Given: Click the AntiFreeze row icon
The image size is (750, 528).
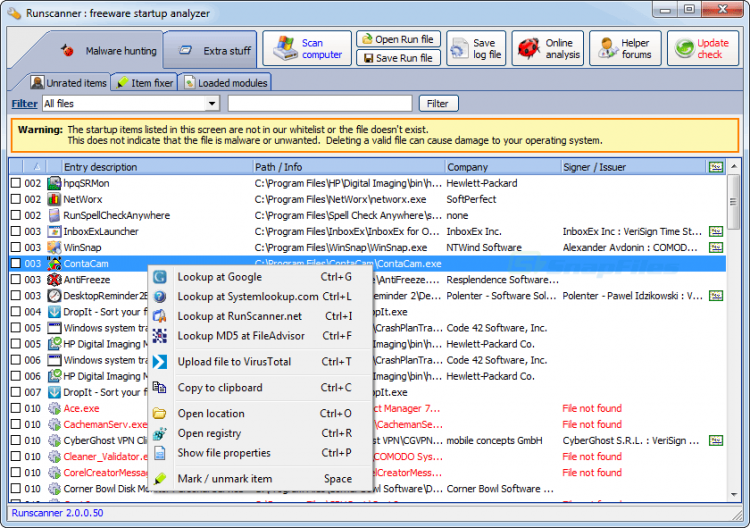Looking at the screenshot, I should 54,279.
